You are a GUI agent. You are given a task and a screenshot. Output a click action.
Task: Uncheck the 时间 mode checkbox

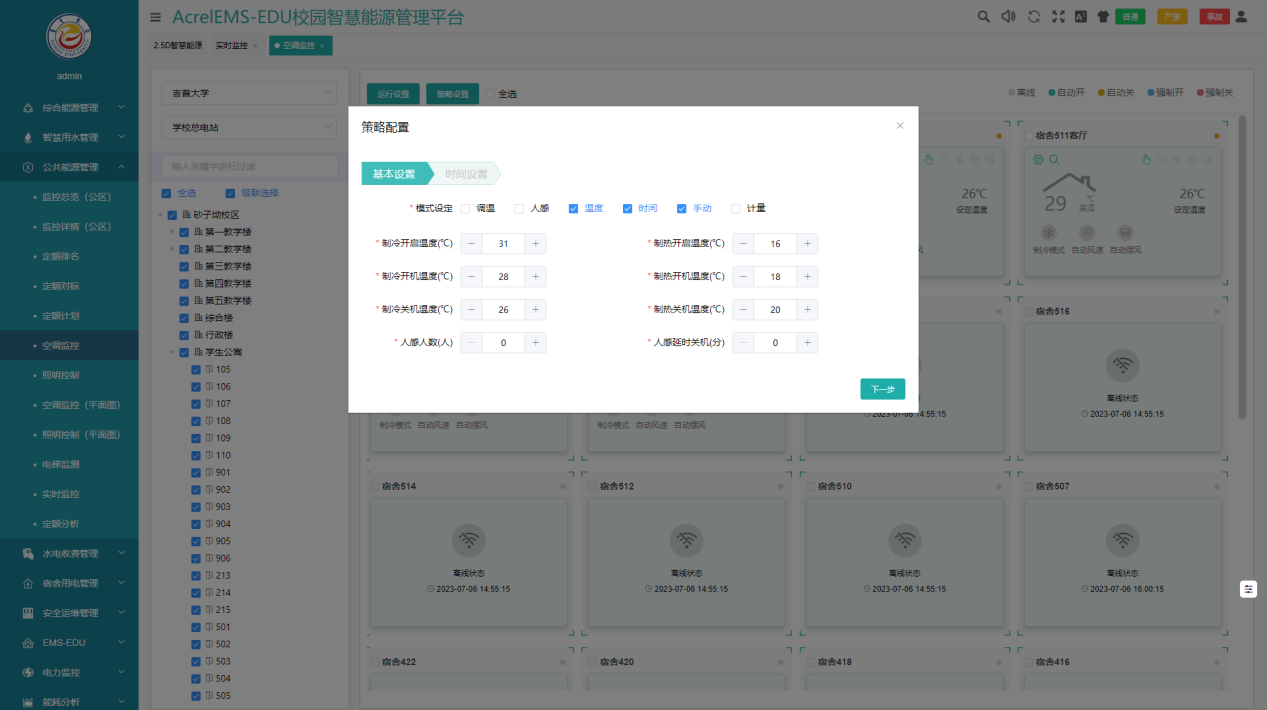click(x=627, y=208)
